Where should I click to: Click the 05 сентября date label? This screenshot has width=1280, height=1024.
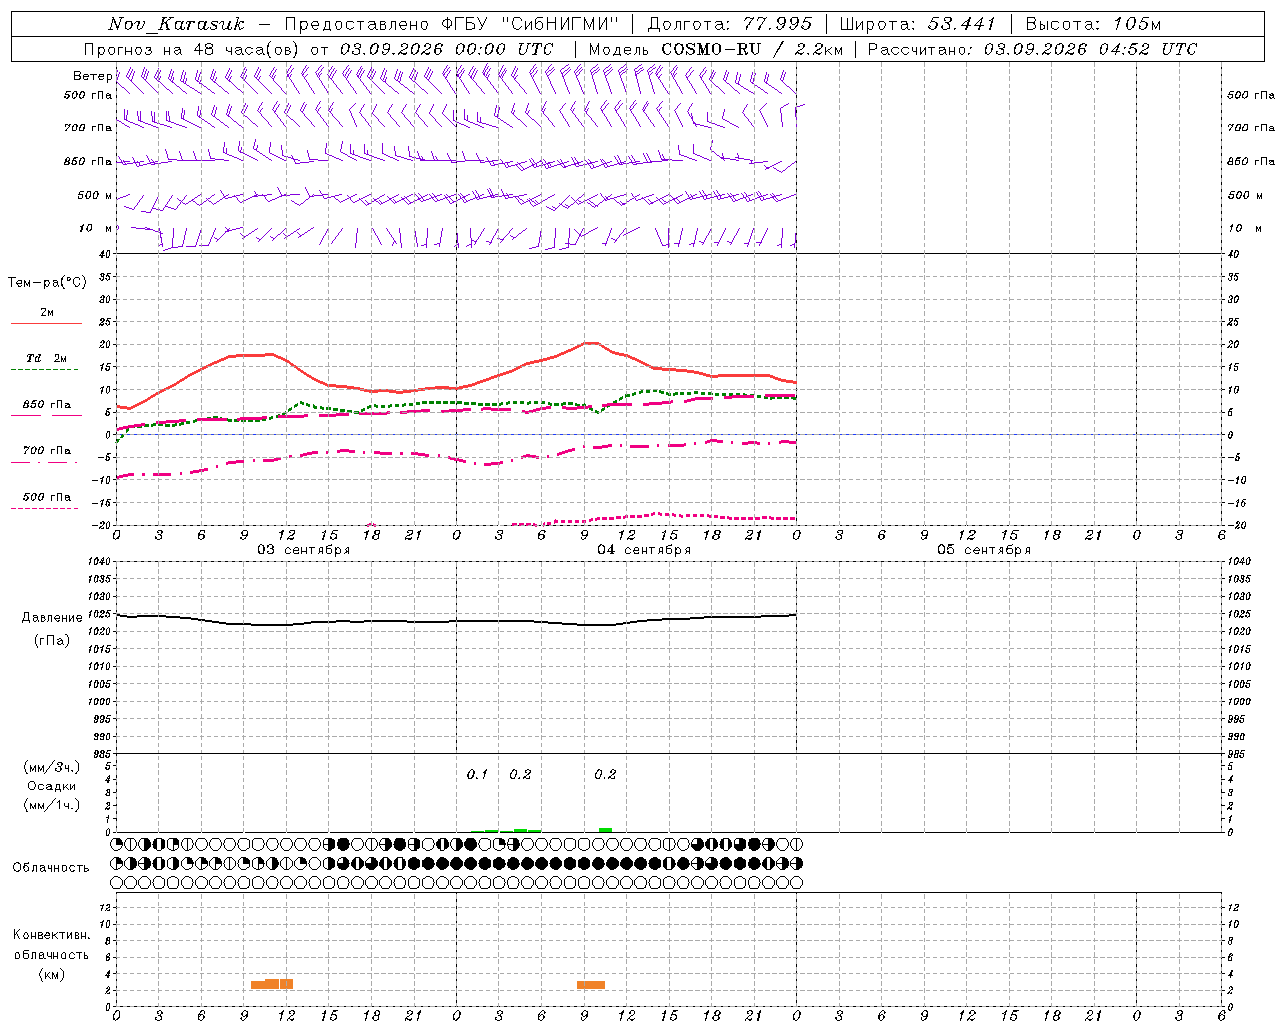tap(984, 549)
